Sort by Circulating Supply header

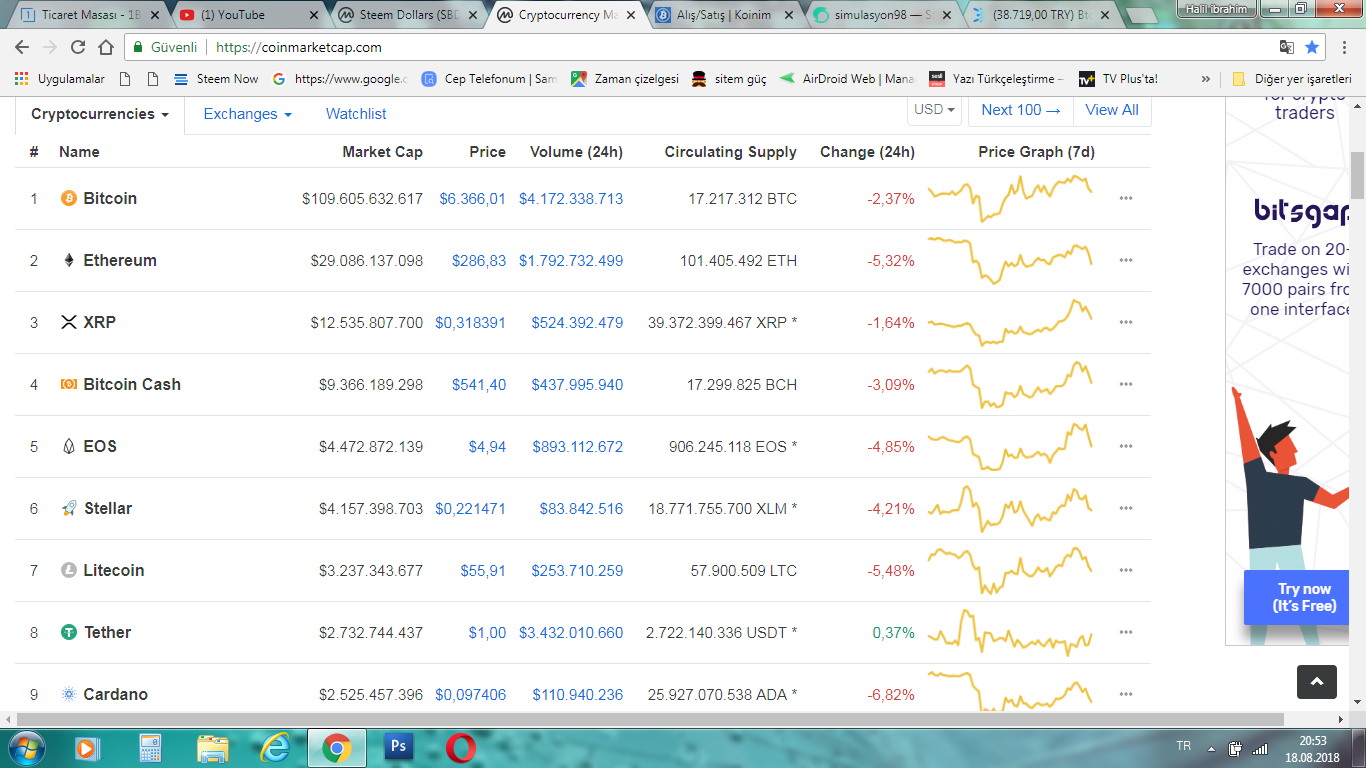(730, 152)
